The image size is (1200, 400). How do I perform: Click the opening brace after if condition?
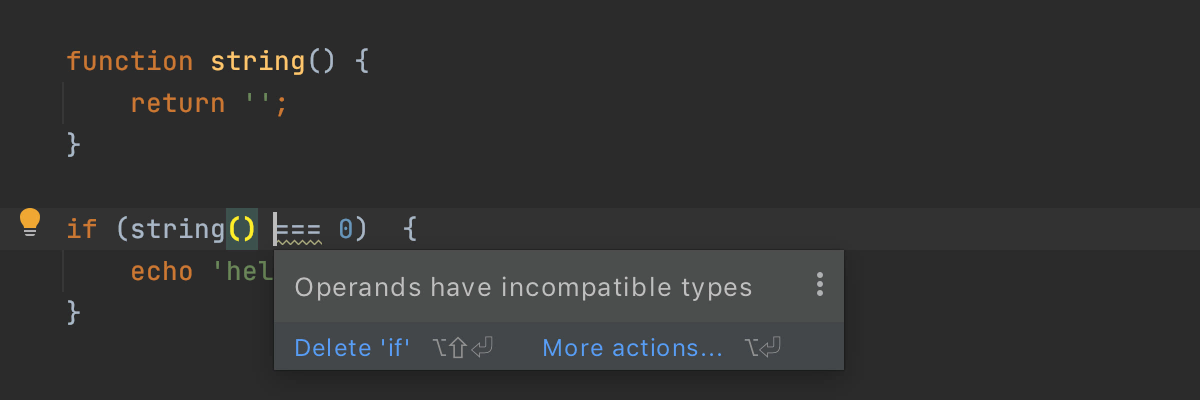(410, 230)
